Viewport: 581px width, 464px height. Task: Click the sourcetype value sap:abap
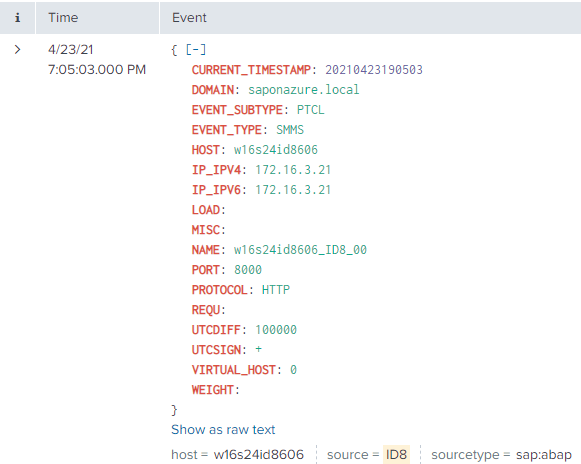pos(544,455)
